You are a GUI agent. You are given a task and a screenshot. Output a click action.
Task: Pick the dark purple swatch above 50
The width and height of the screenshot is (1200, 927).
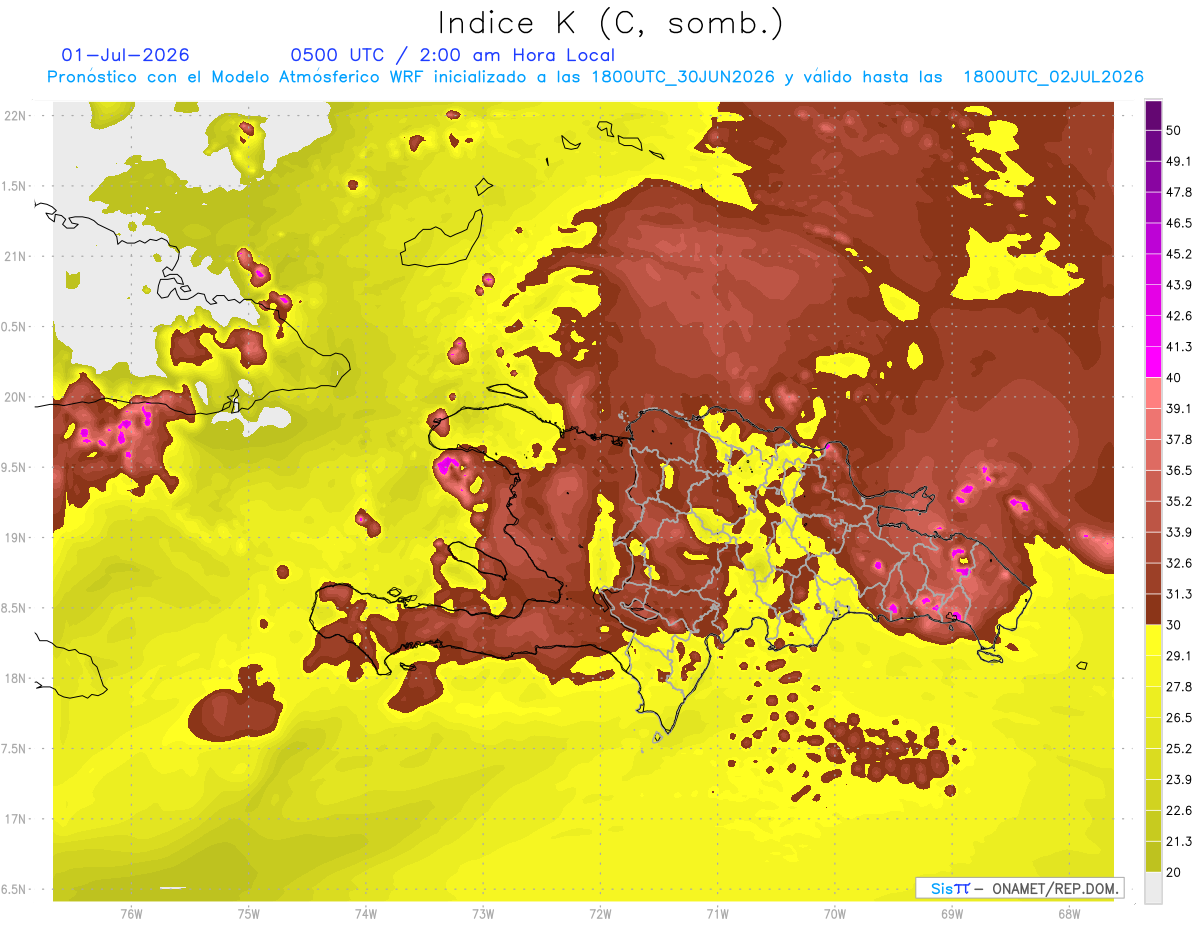[x=1153, y=115]
